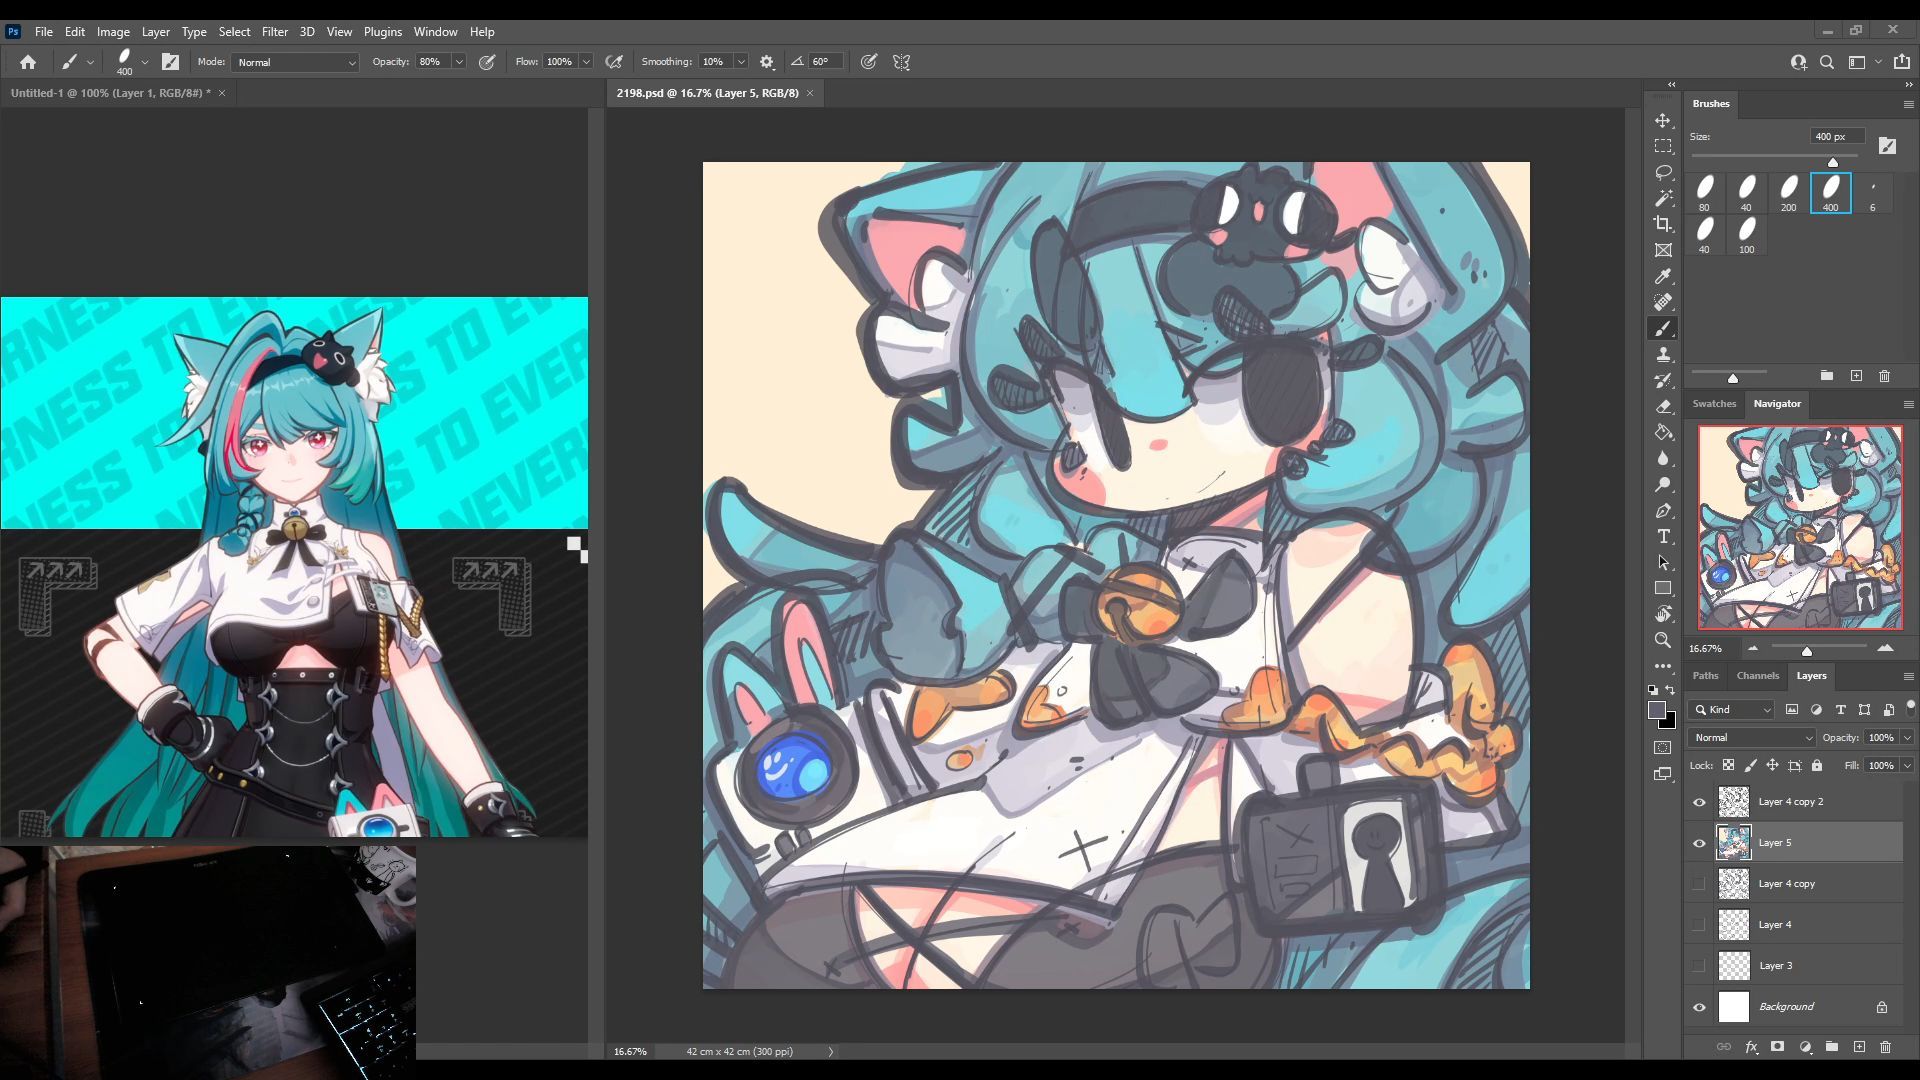Viewport: 1920px width, 1080px height.
Task: Show Layer 4 visibility box
Action: click(x=1699, y=925)
